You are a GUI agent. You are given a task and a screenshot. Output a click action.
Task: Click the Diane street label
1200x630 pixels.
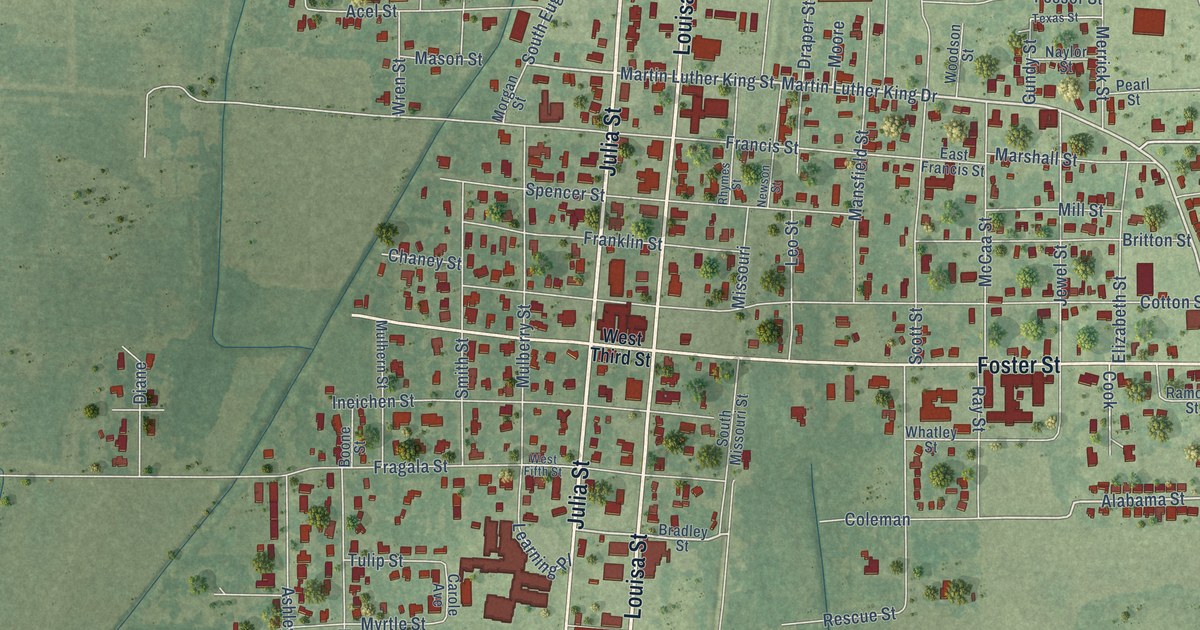point(139,382)
